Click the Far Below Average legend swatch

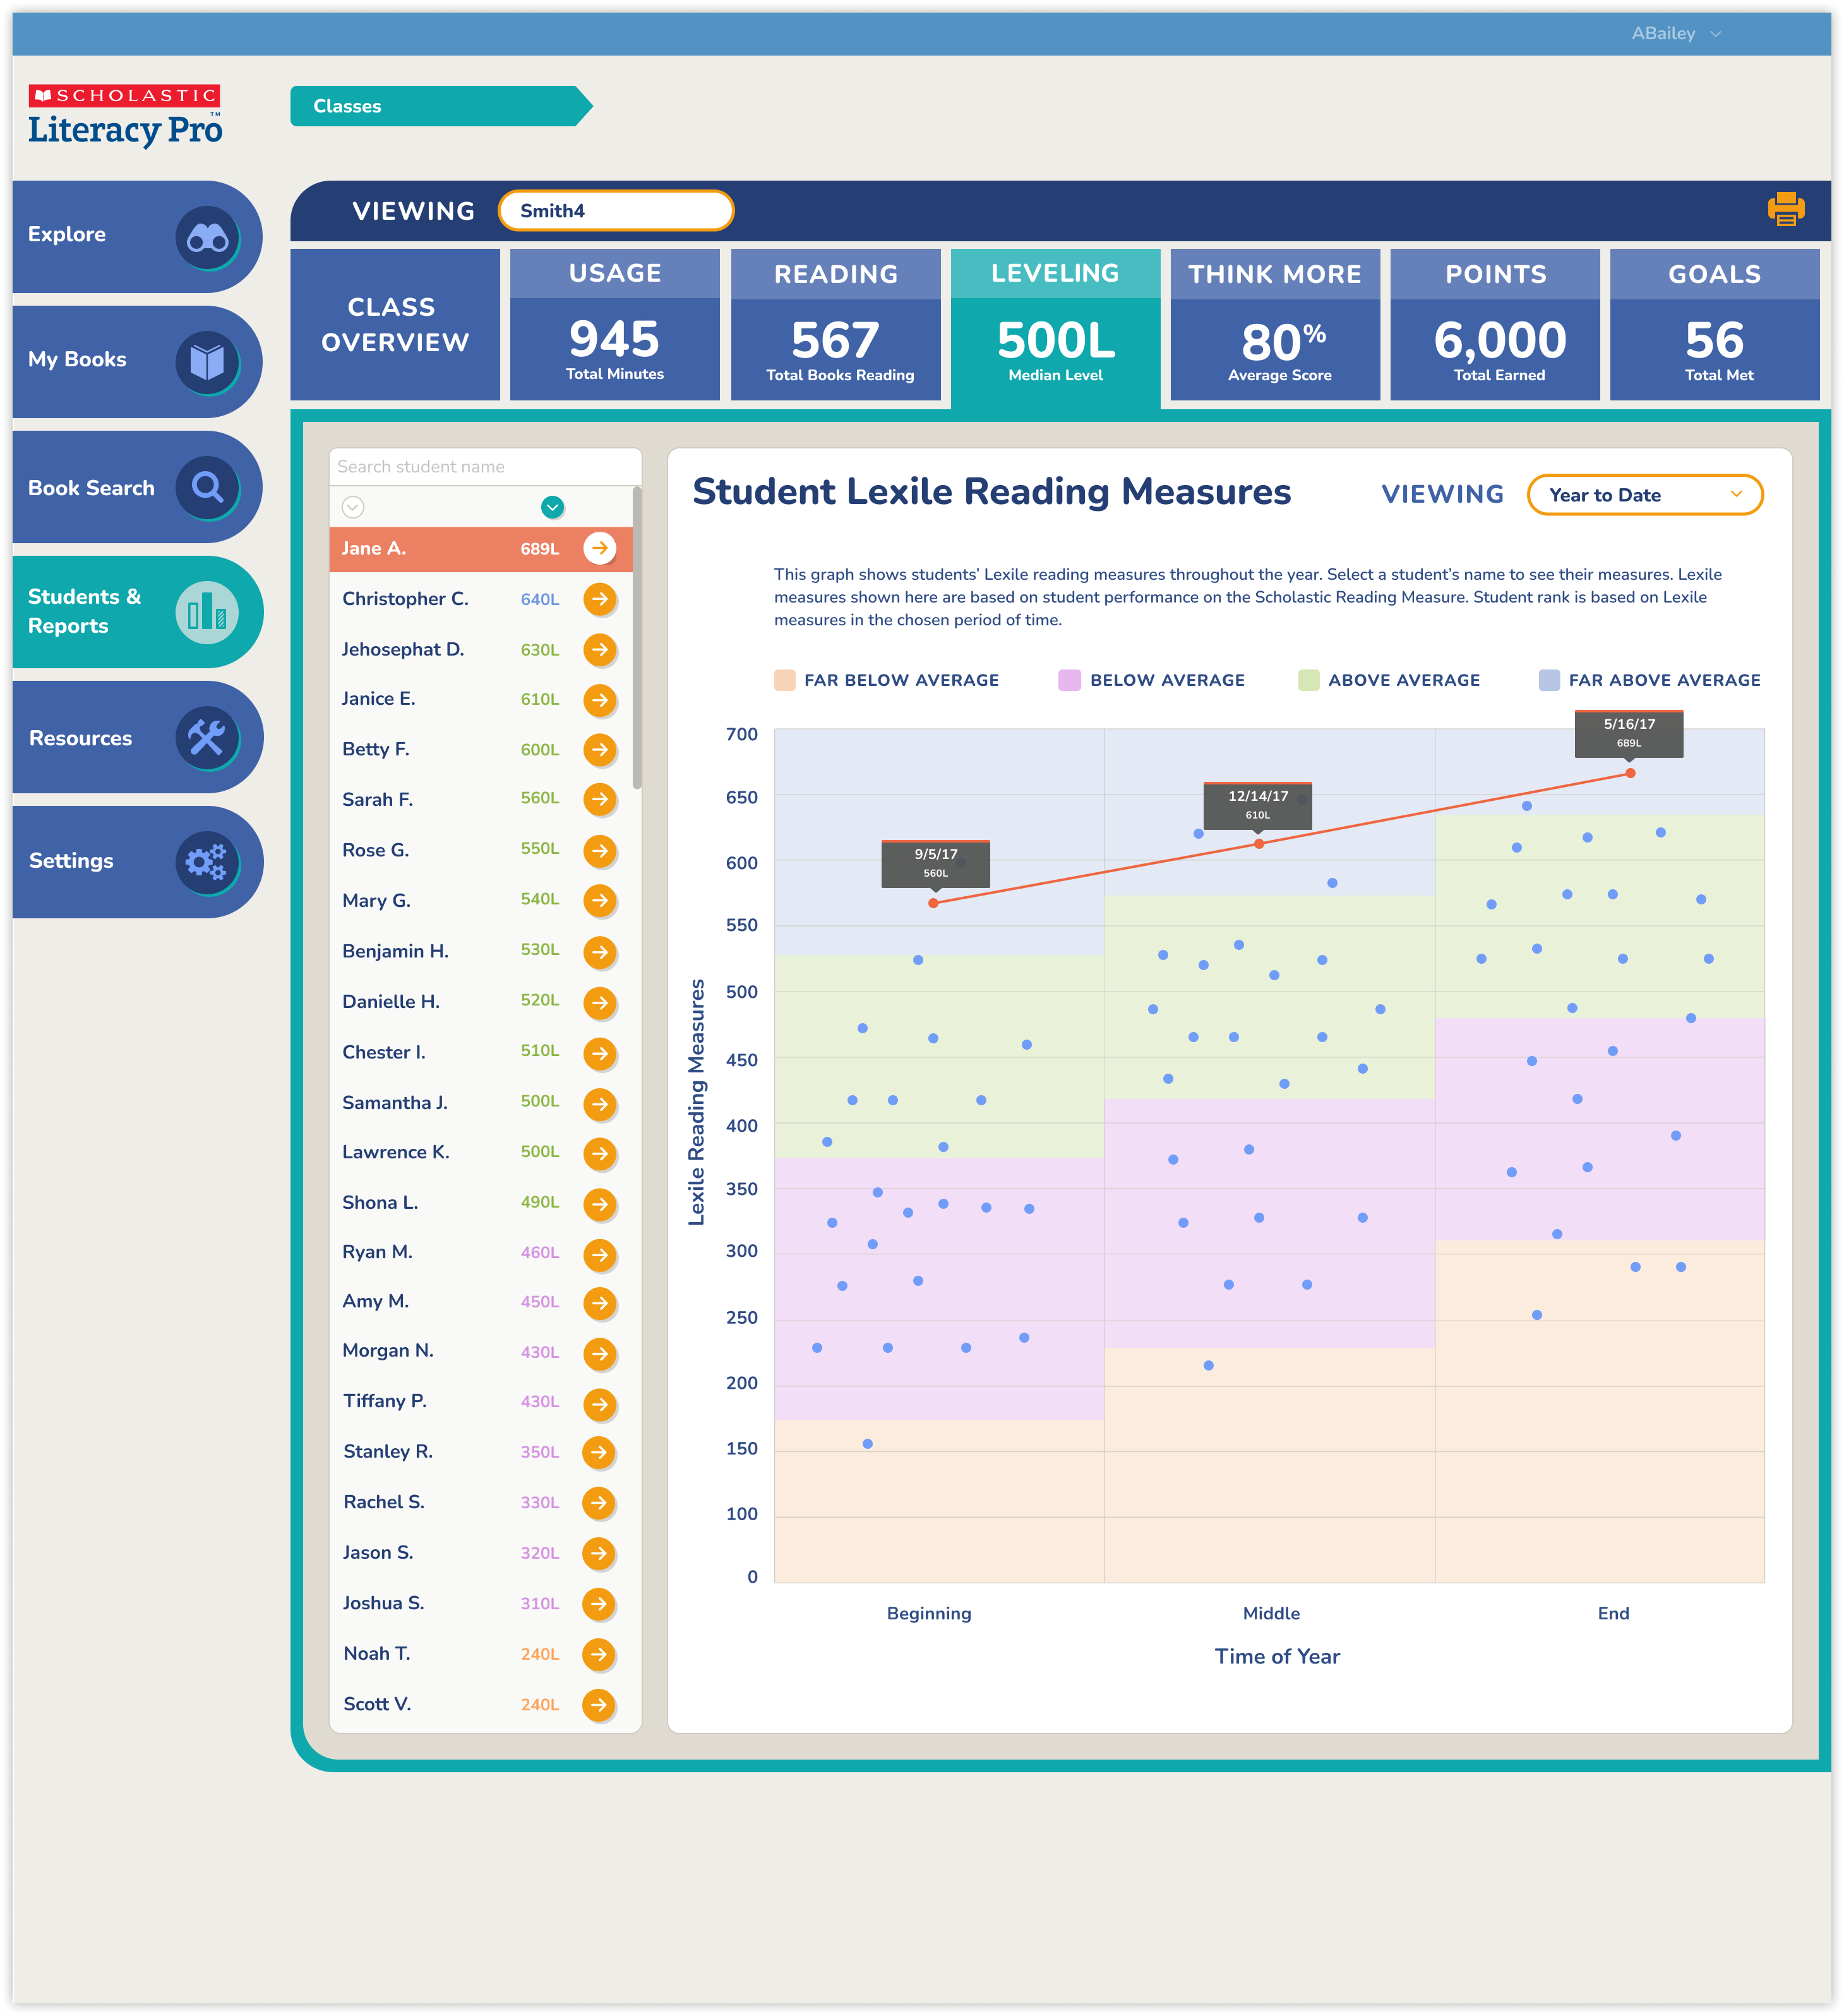(785, 680)
